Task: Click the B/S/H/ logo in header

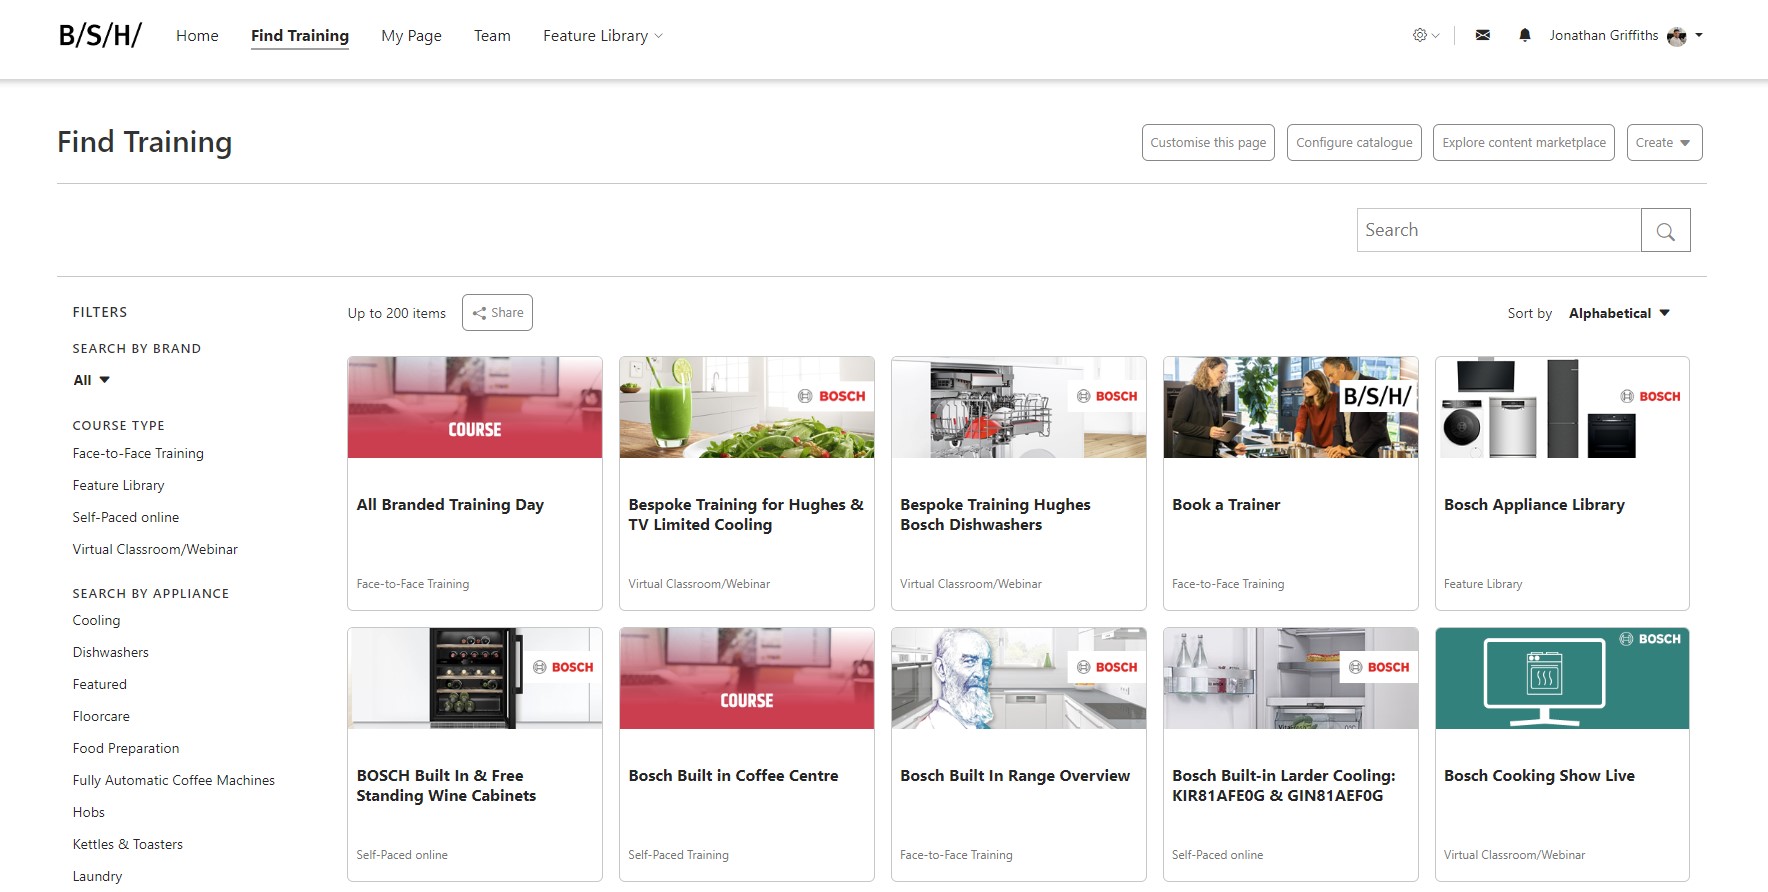Action: point(100,35)
